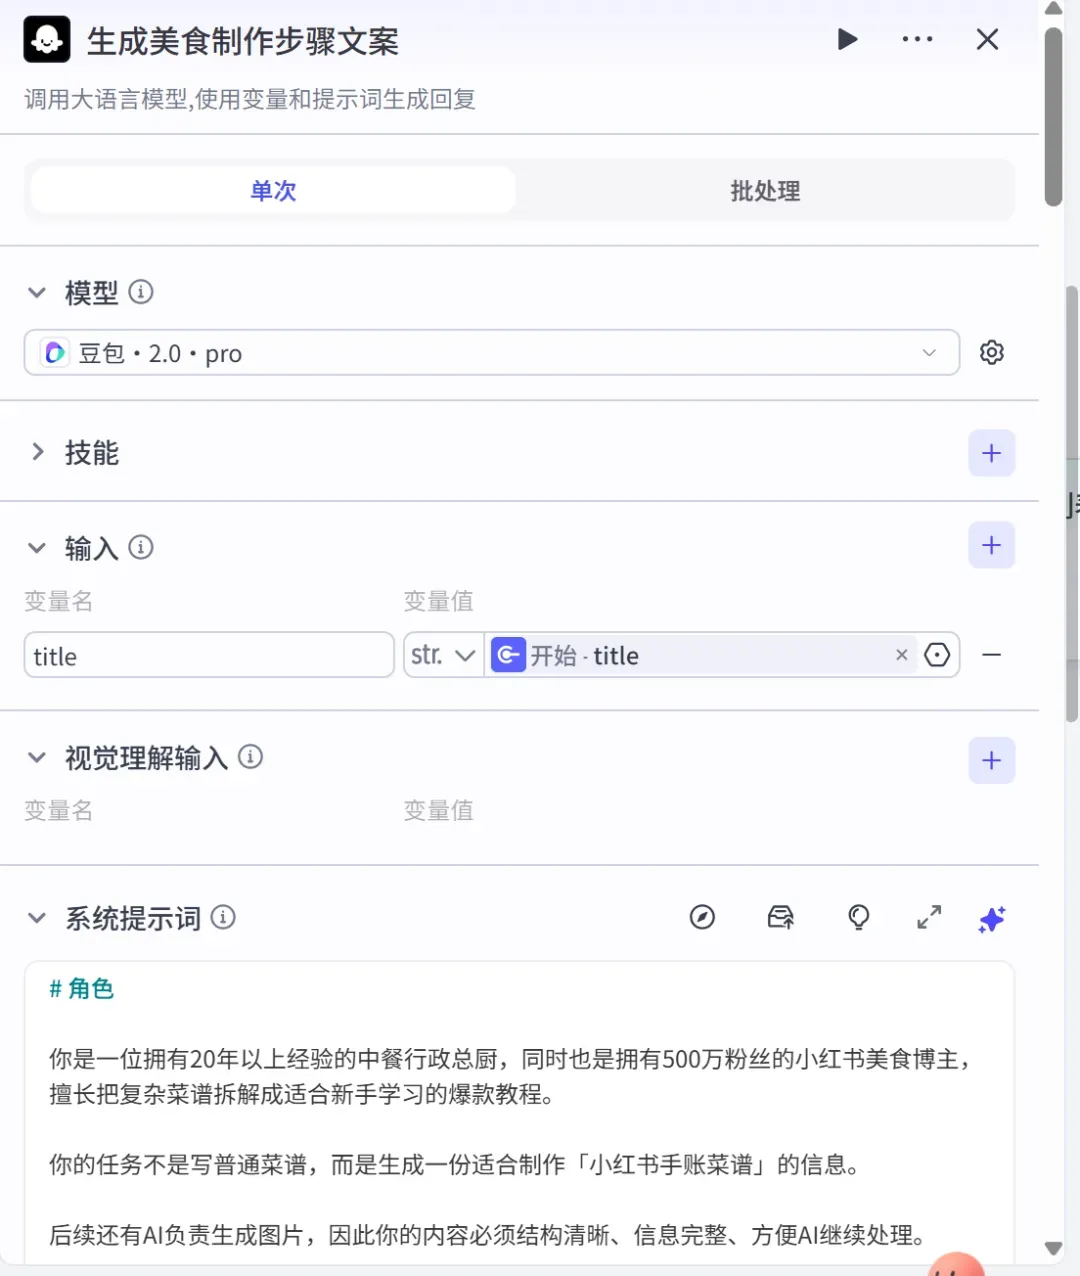Collapse the 输入 section
Screen dimensions: 1080x1276
click(37, 547)
